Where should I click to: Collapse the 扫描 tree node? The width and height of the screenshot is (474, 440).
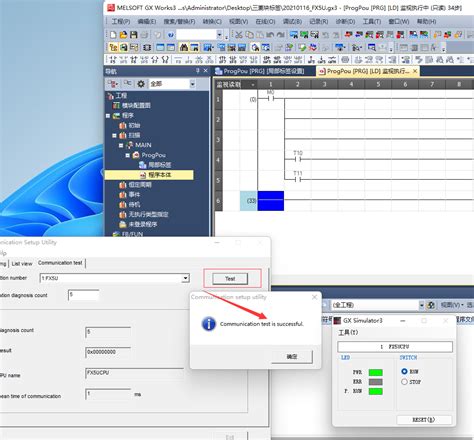[x=114, y=135]
